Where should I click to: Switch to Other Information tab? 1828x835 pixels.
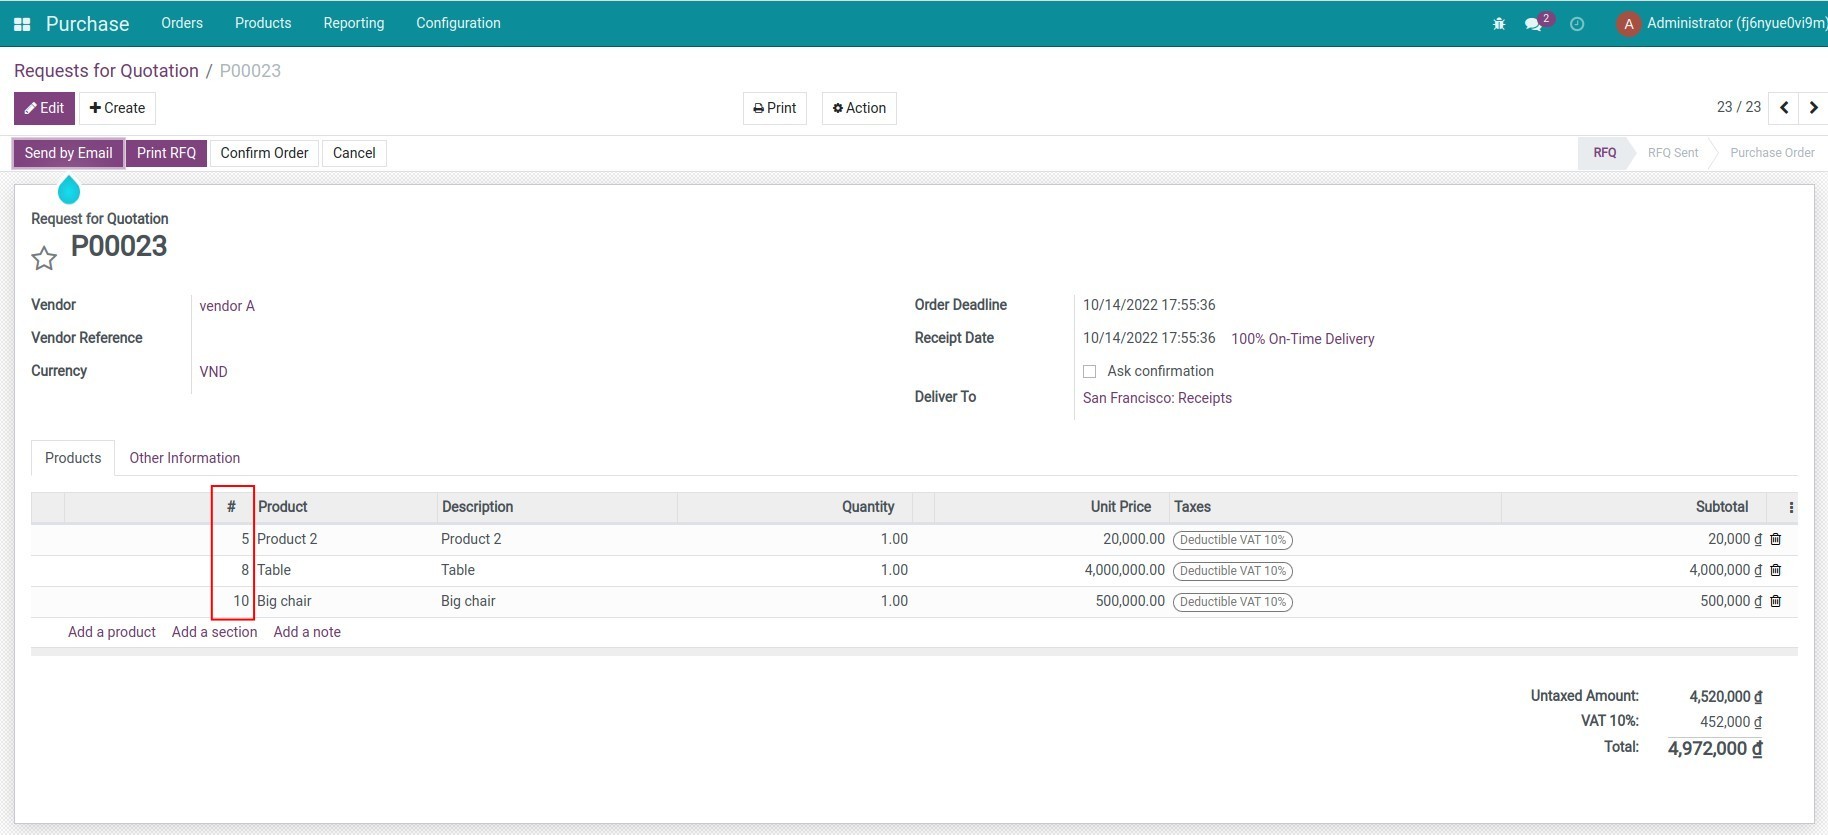[184, 458]
